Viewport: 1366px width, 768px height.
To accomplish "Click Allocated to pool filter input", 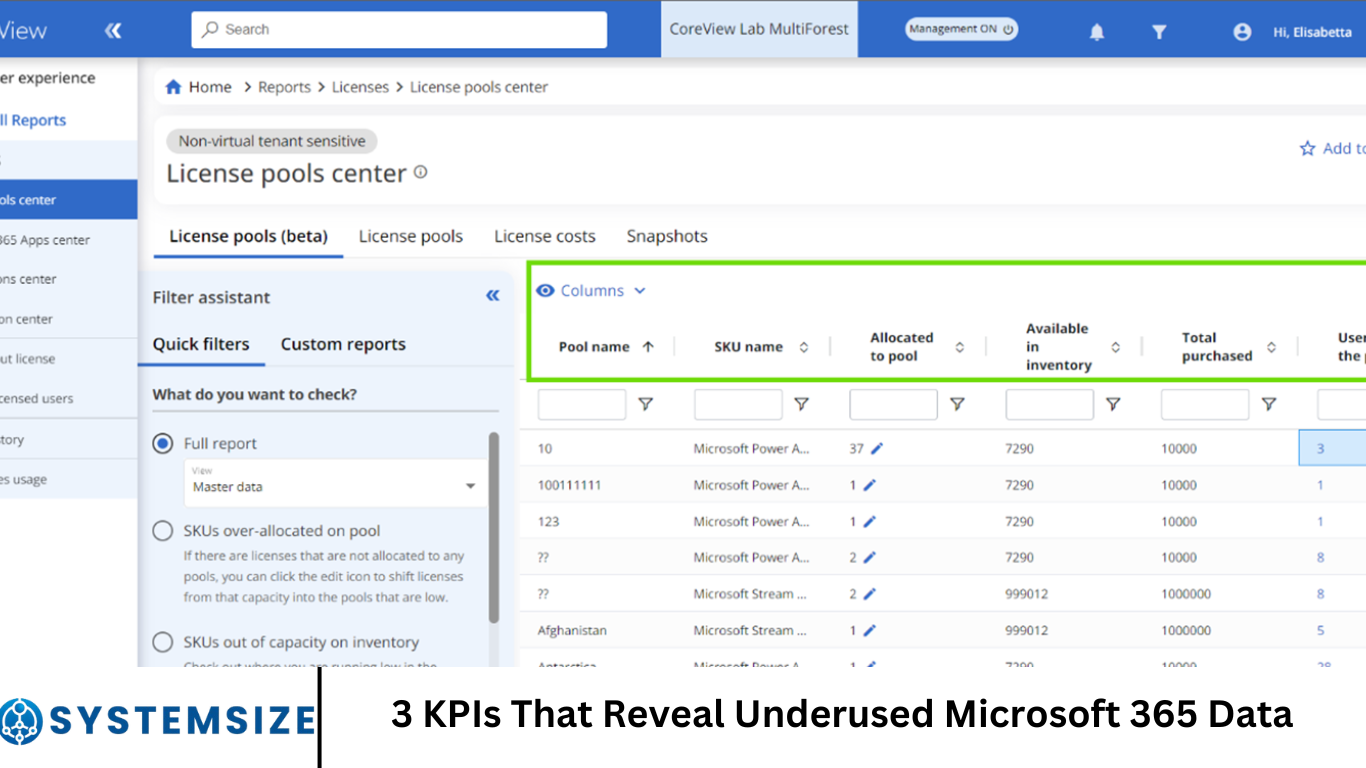I will coord(893,404).
